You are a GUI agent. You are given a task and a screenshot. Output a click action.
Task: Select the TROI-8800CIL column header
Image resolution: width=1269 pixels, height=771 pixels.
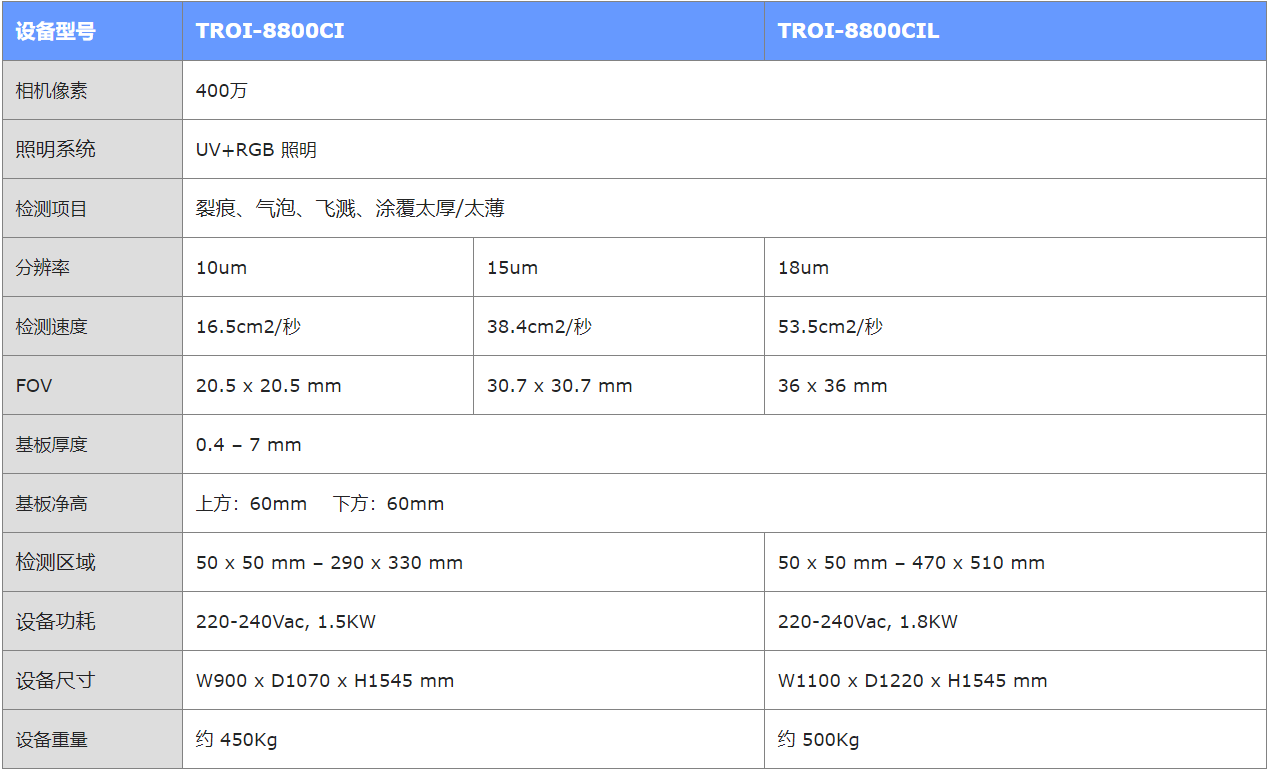click(1015, 31)
